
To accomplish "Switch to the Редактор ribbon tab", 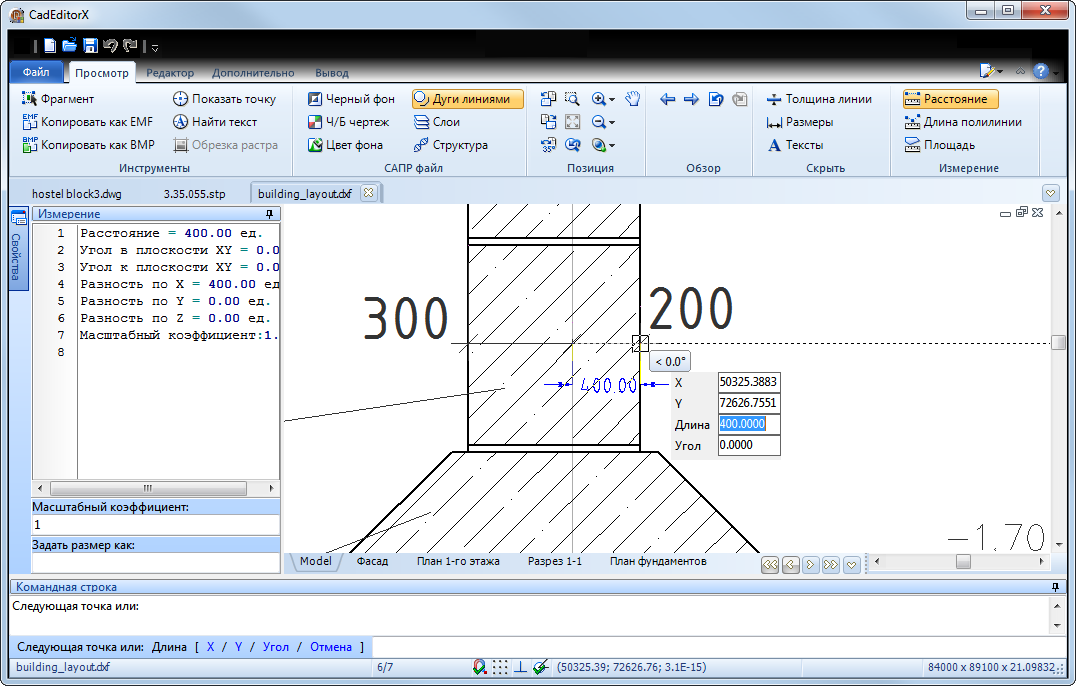I will 170,73.
